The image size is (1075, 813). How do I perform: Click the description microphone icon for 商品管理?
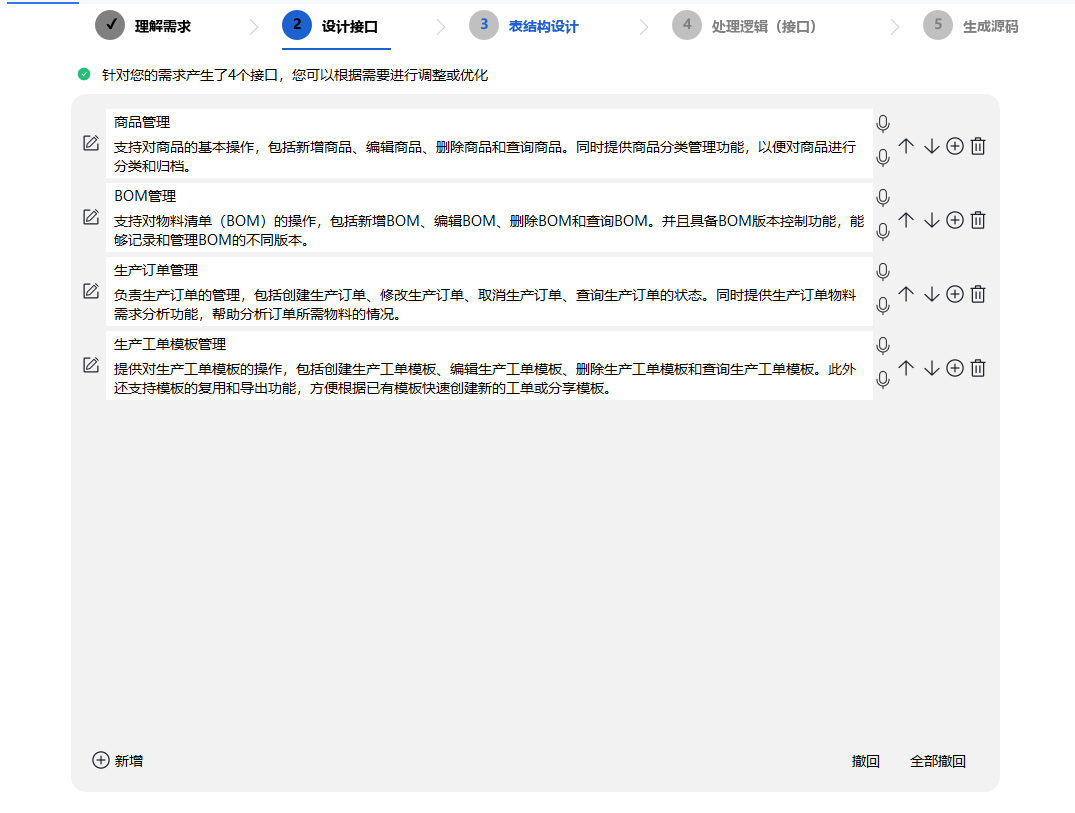883,158
